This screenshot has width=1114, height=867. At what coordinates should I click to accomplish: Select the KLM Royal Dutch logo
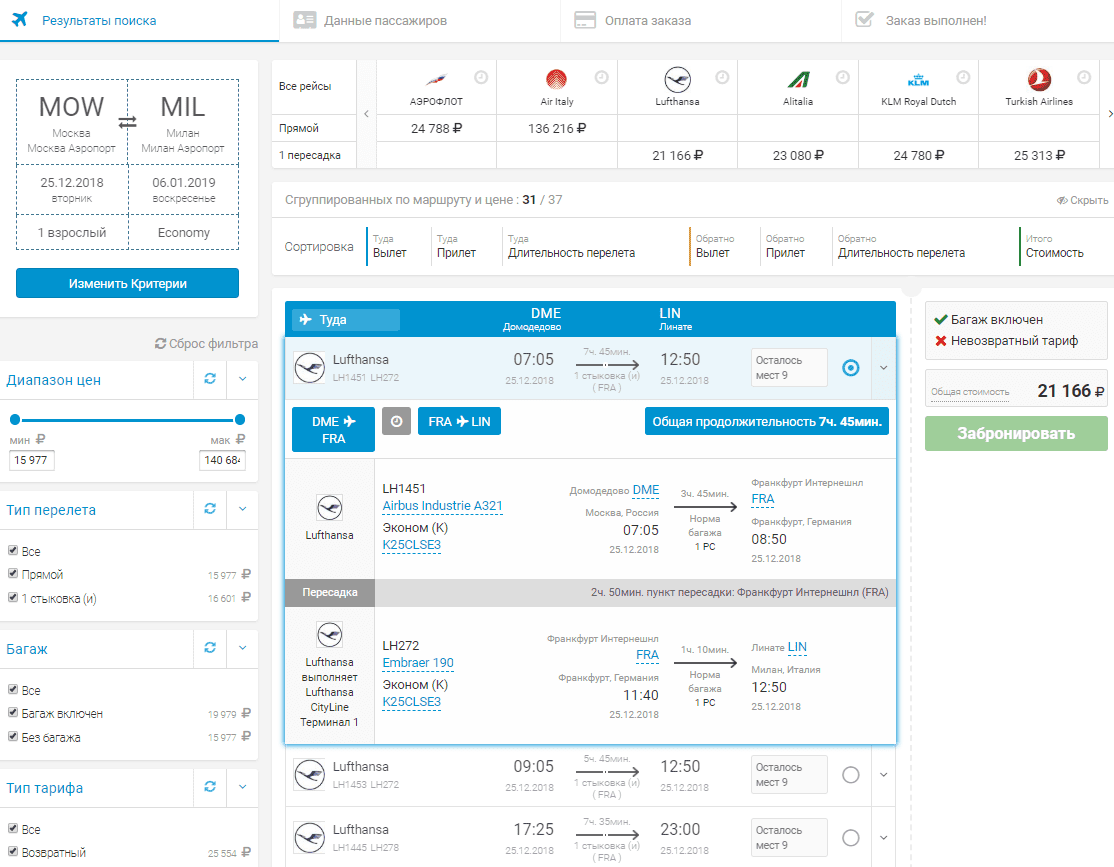919,80
